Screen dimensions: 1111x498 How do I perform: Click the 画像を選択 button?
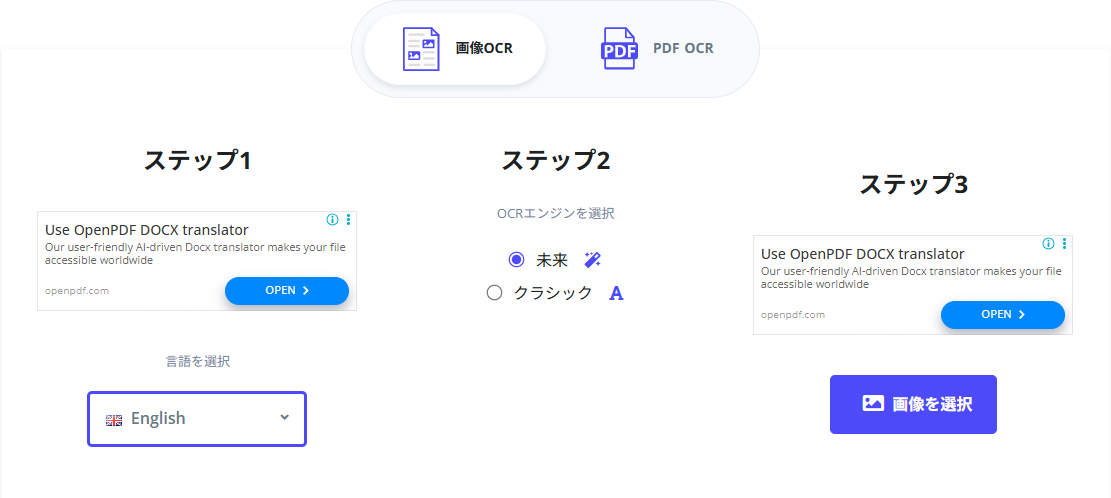coord(913,404)
